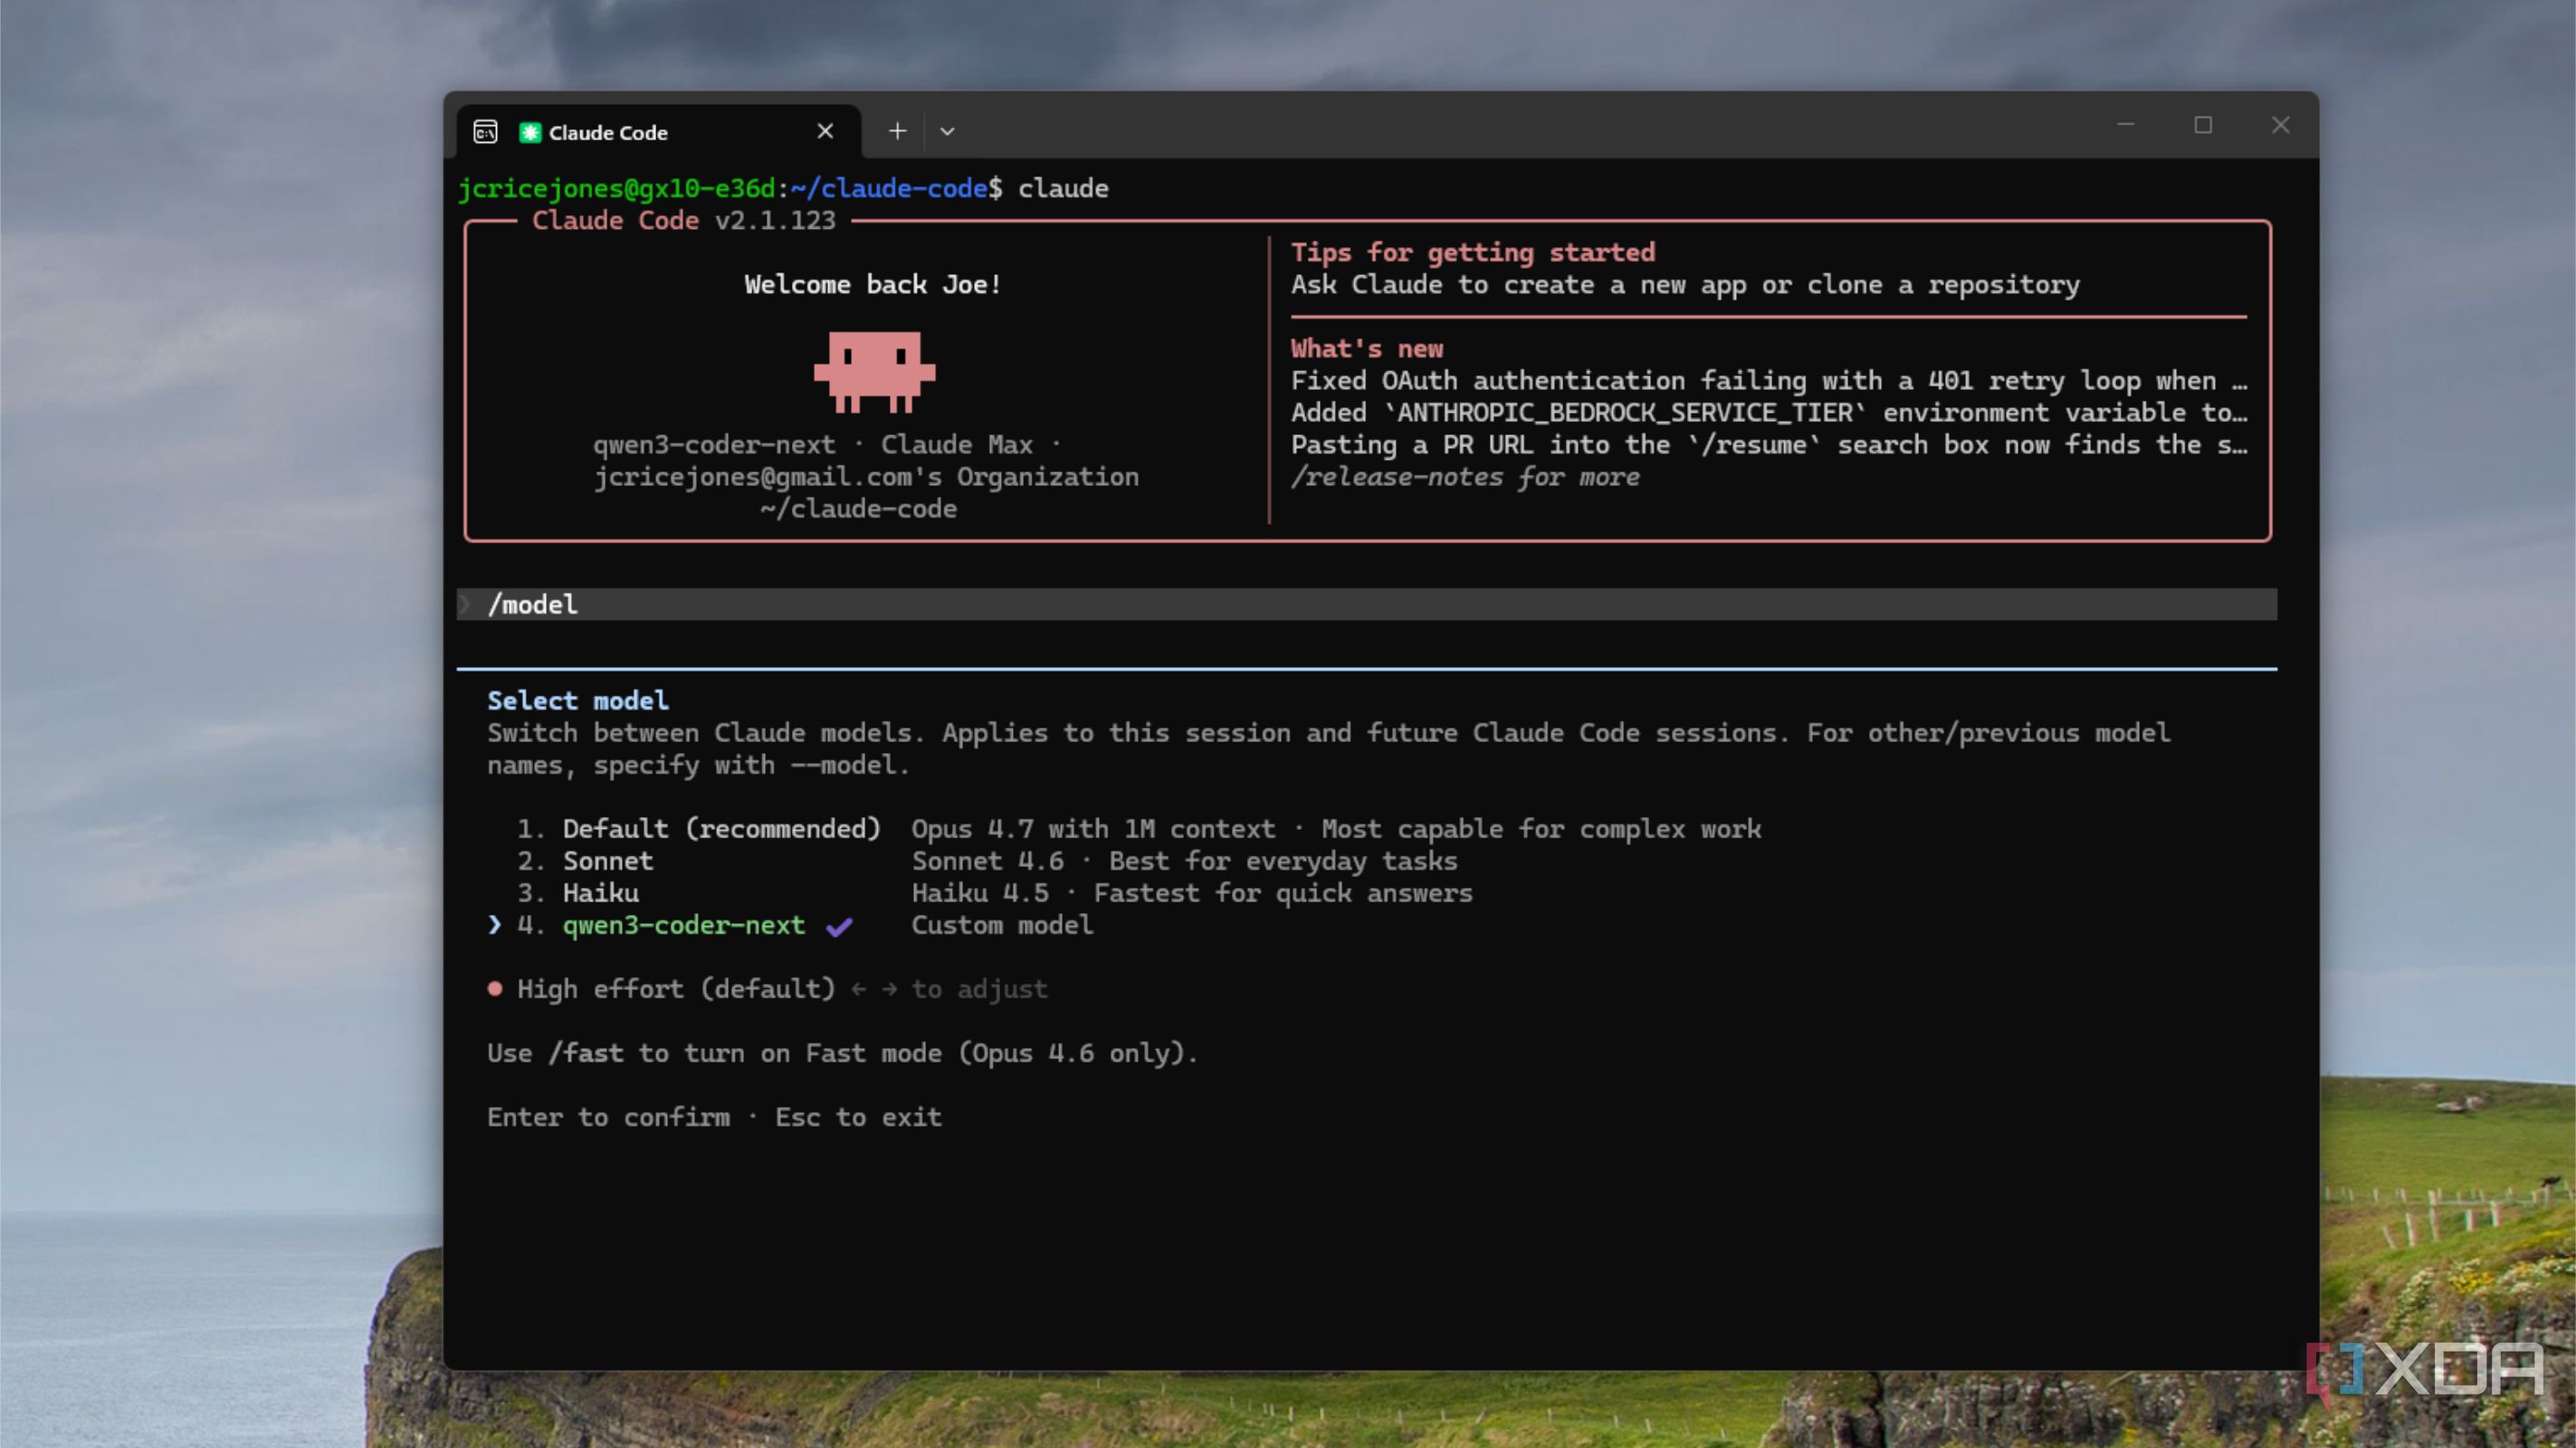Click the red effort level dot indicator
Screen dimensions: 2576x1448
pos(495,989)
